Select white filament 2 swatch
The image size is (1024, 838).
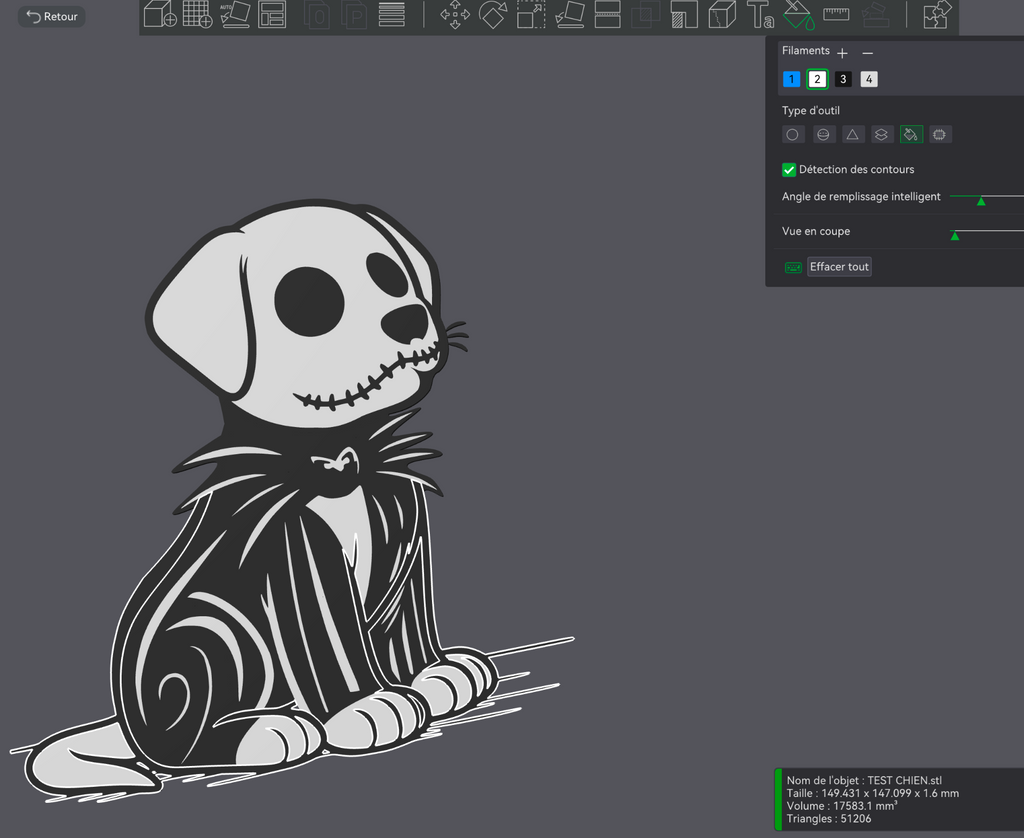click(x=817, y=79)
